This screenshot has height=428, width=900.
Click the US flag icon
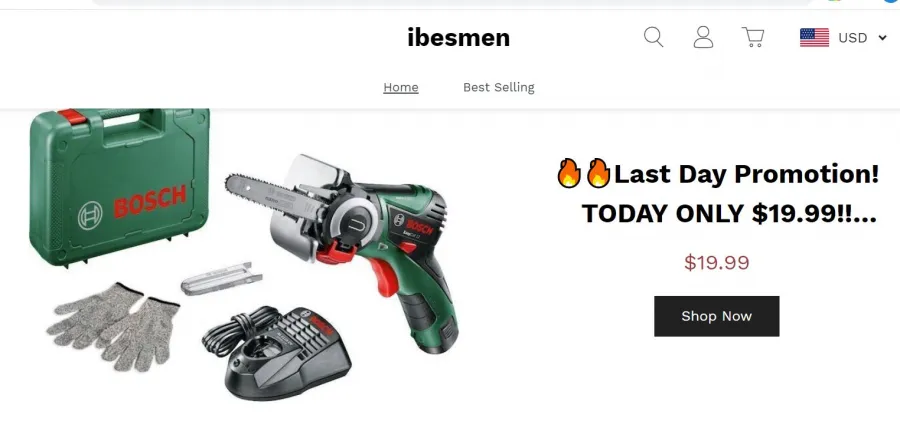[x=814, y=38]
